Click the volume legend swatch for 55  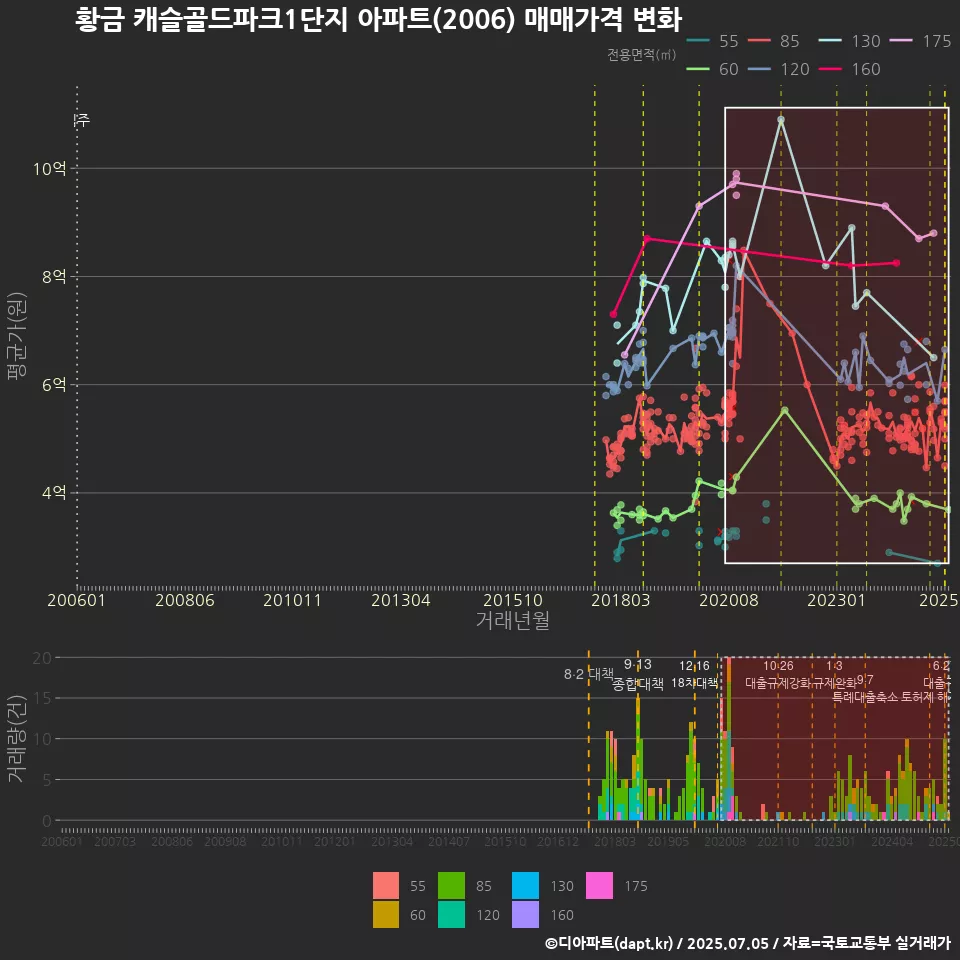386,885
